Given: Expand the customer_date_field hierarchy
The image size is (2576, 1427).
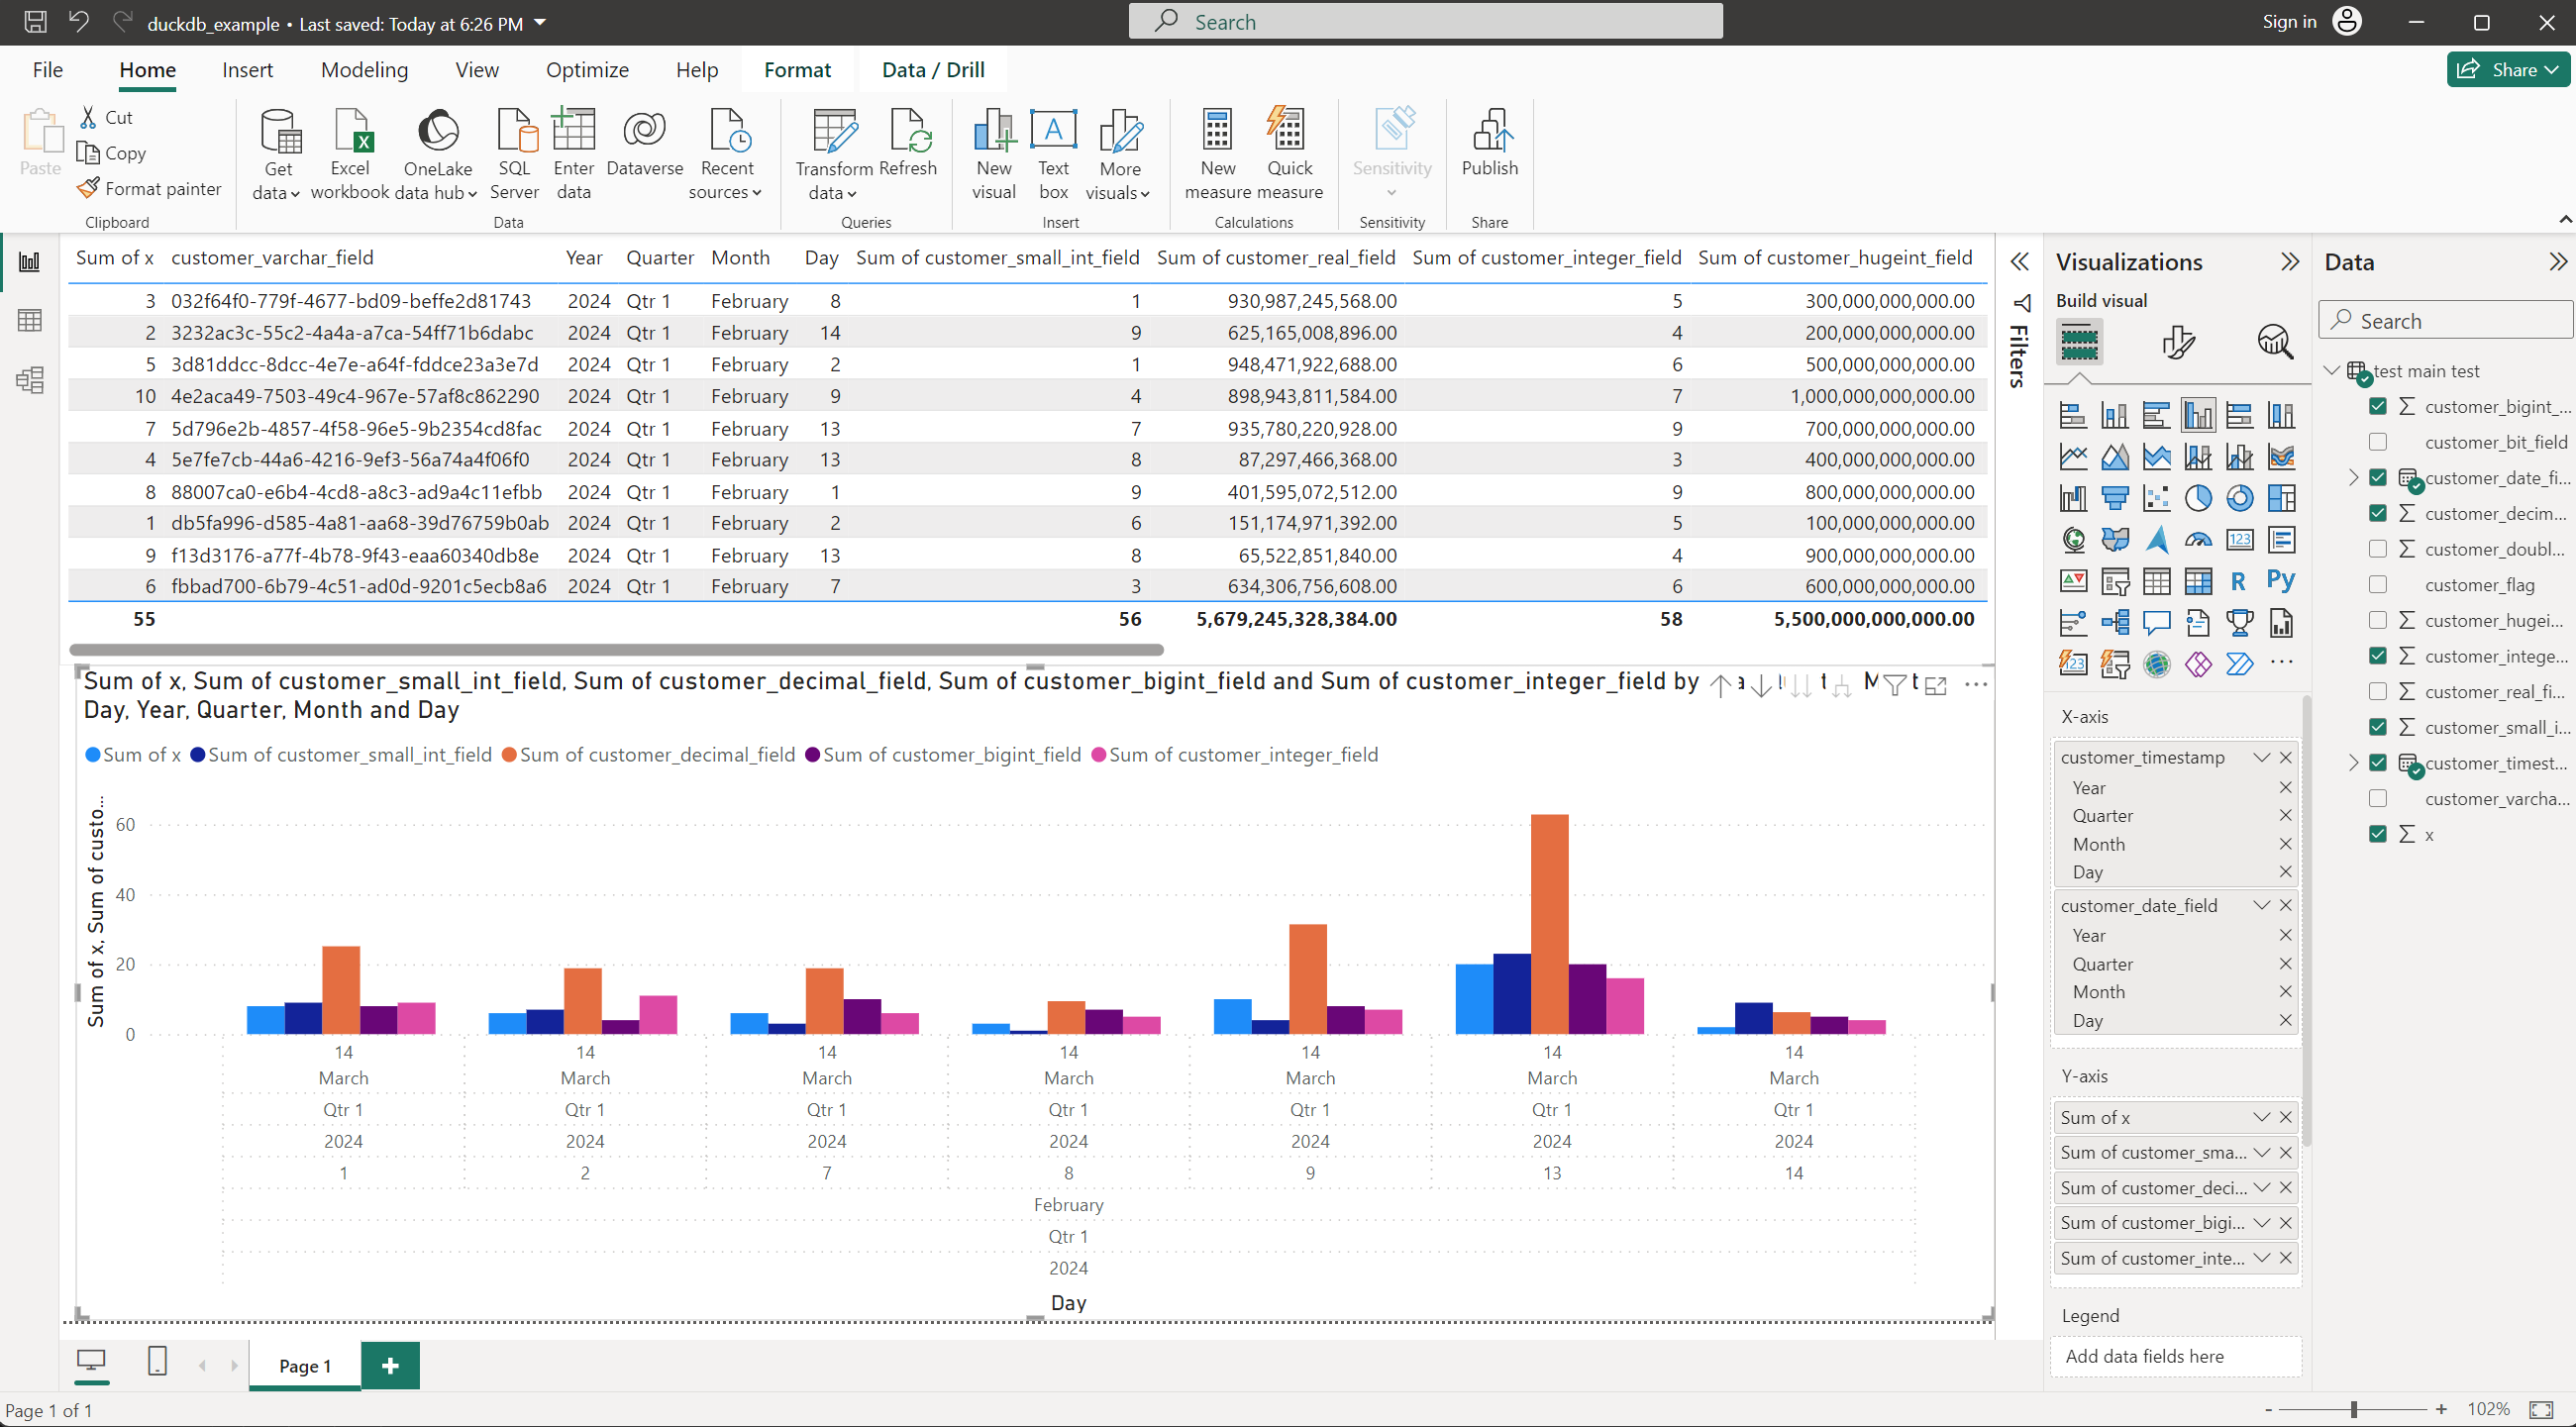Looking at the screenshot, I should [x=2353, y=478].
